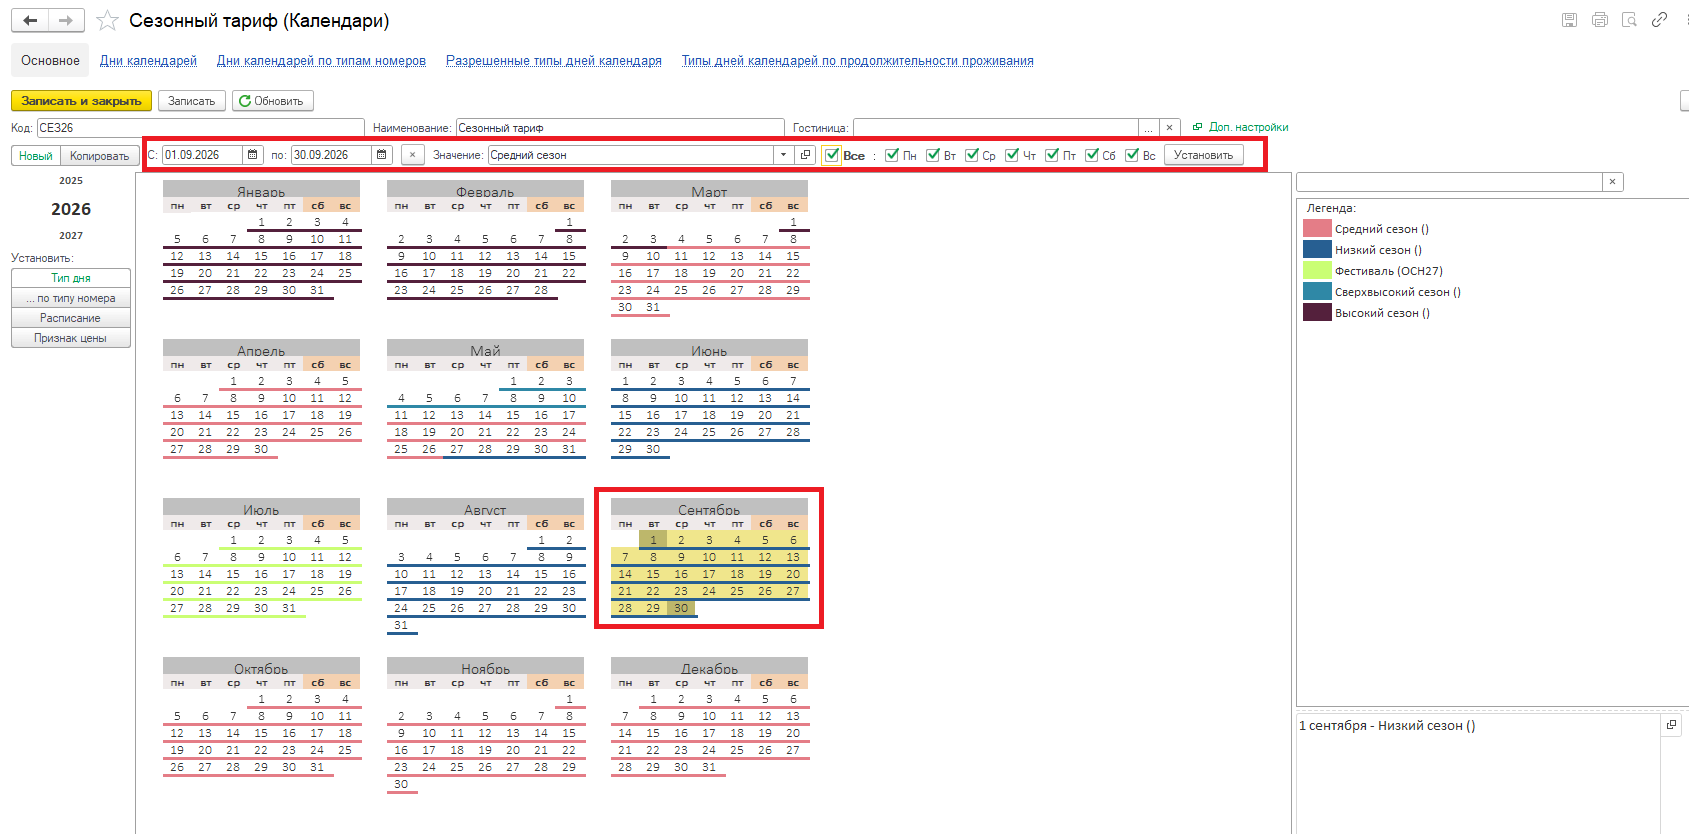The image size is (1689, 834).
Task: Open the Доп. настройки link
Action: (x=1248, y=127)
